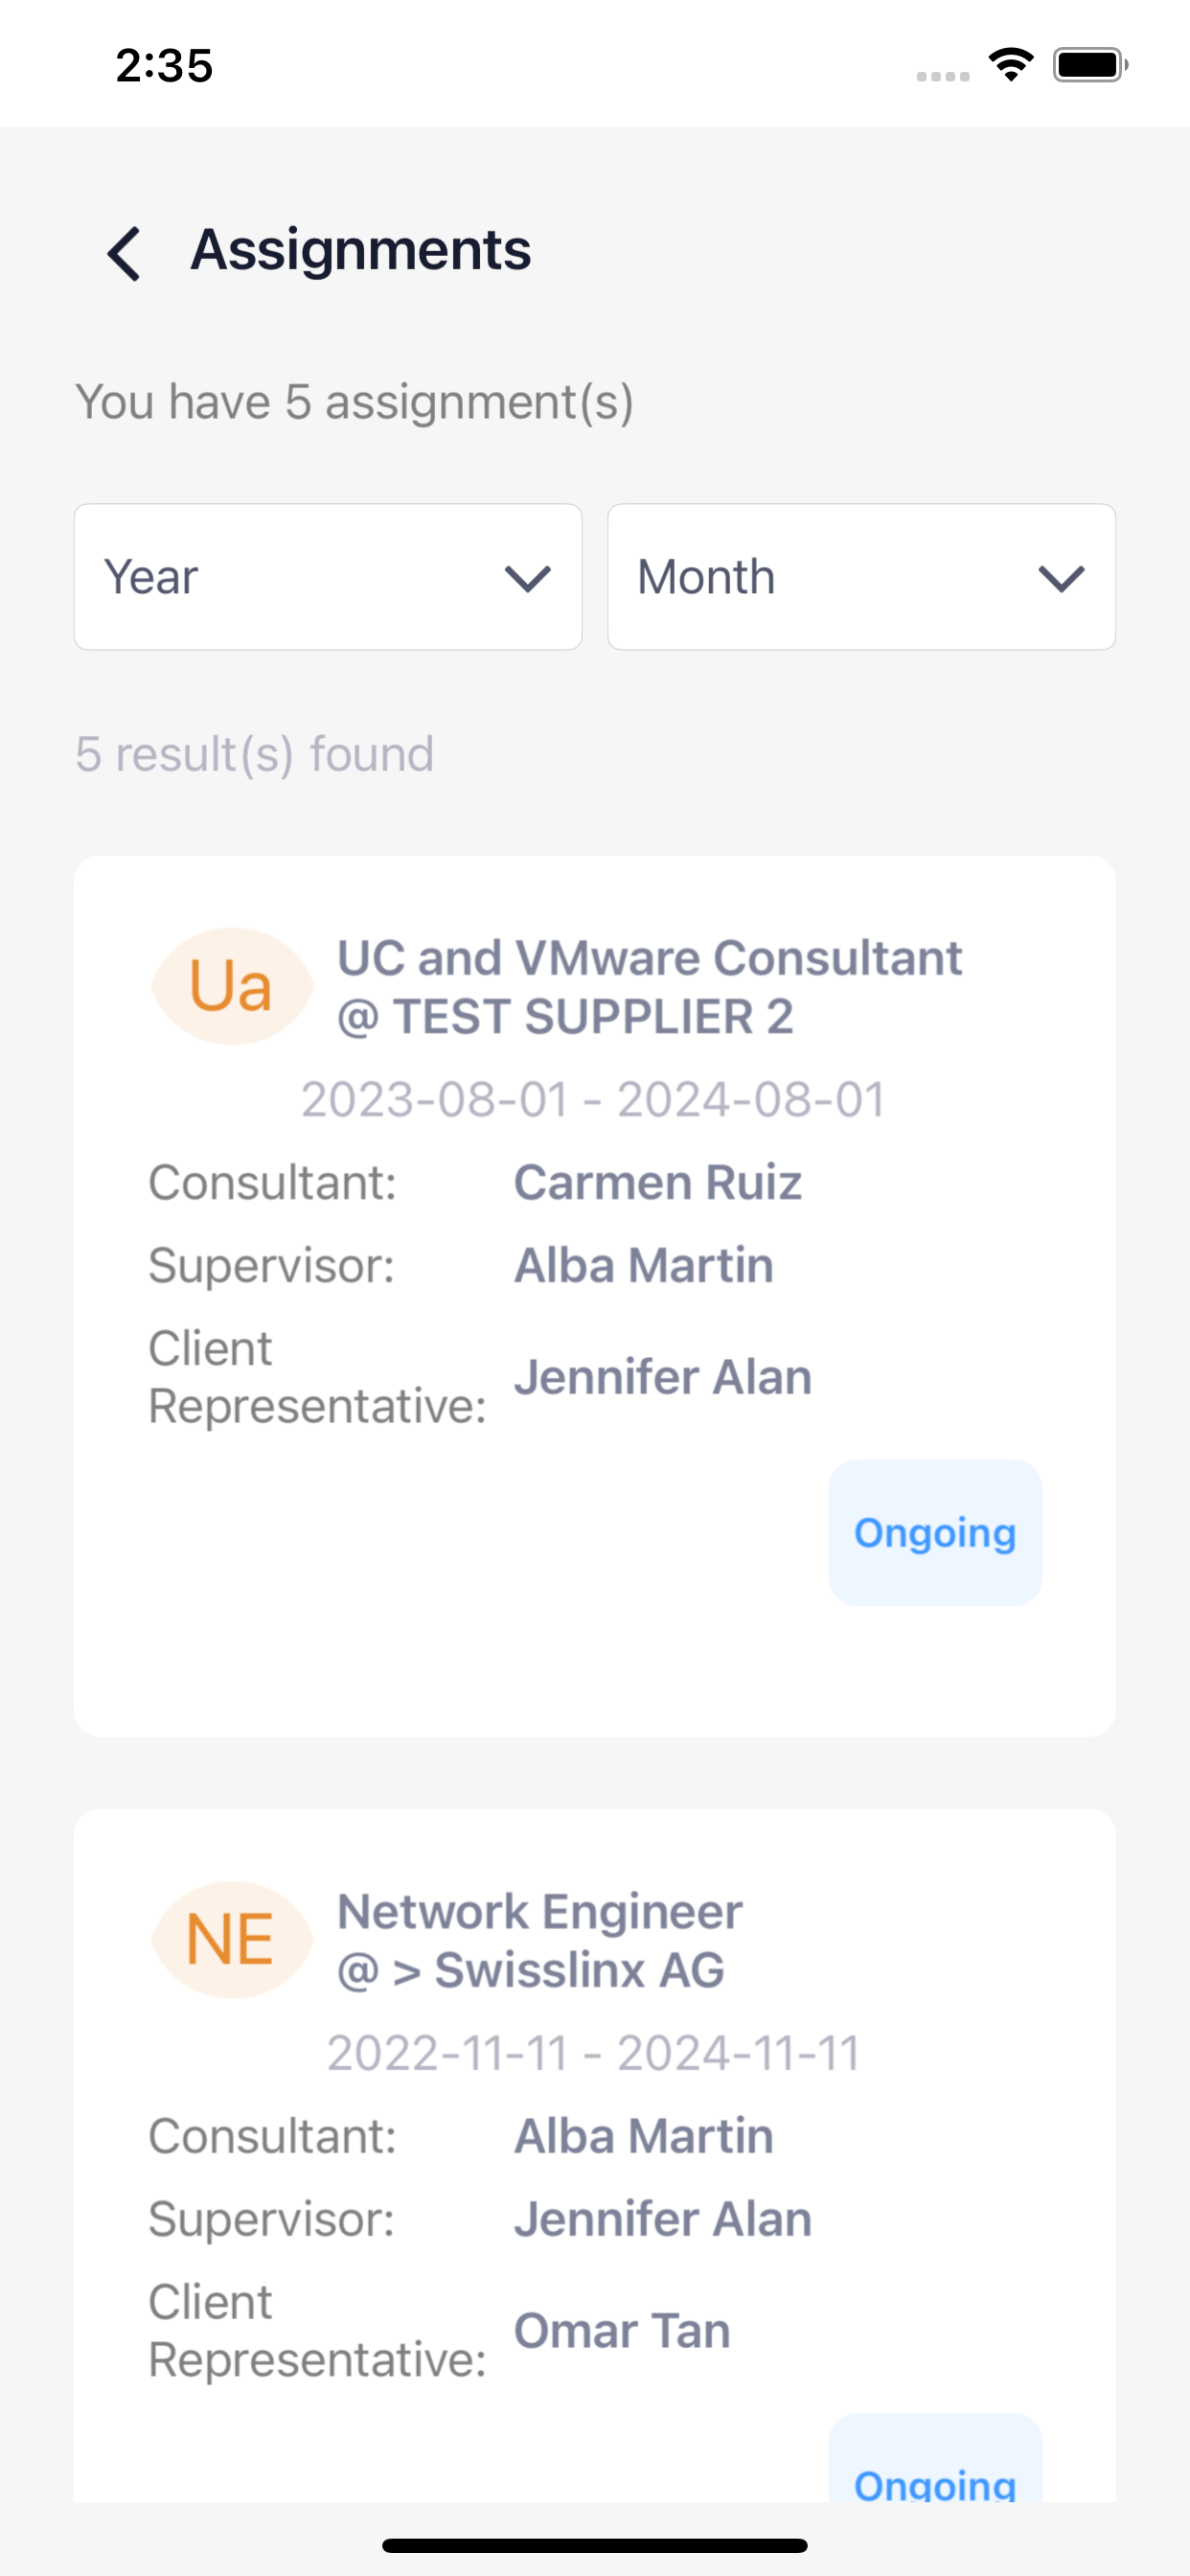Screen dimensions: 1190x2576
Task: Select supervisor Alba Martin in first card
Action: (x=644, y=1265)
